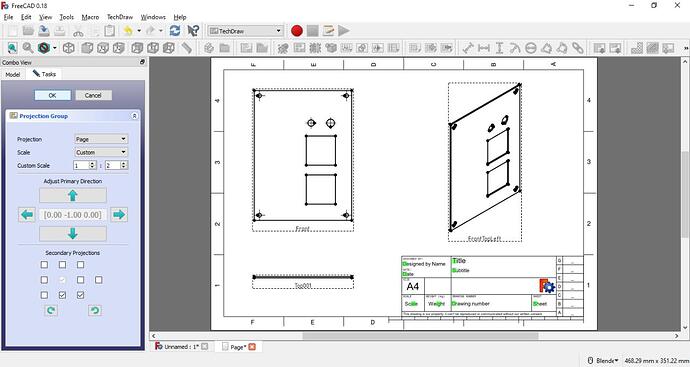Rotate projection clockwise with green icon
690x367 pixels.
pyautogui.click(x=51, y=310)
